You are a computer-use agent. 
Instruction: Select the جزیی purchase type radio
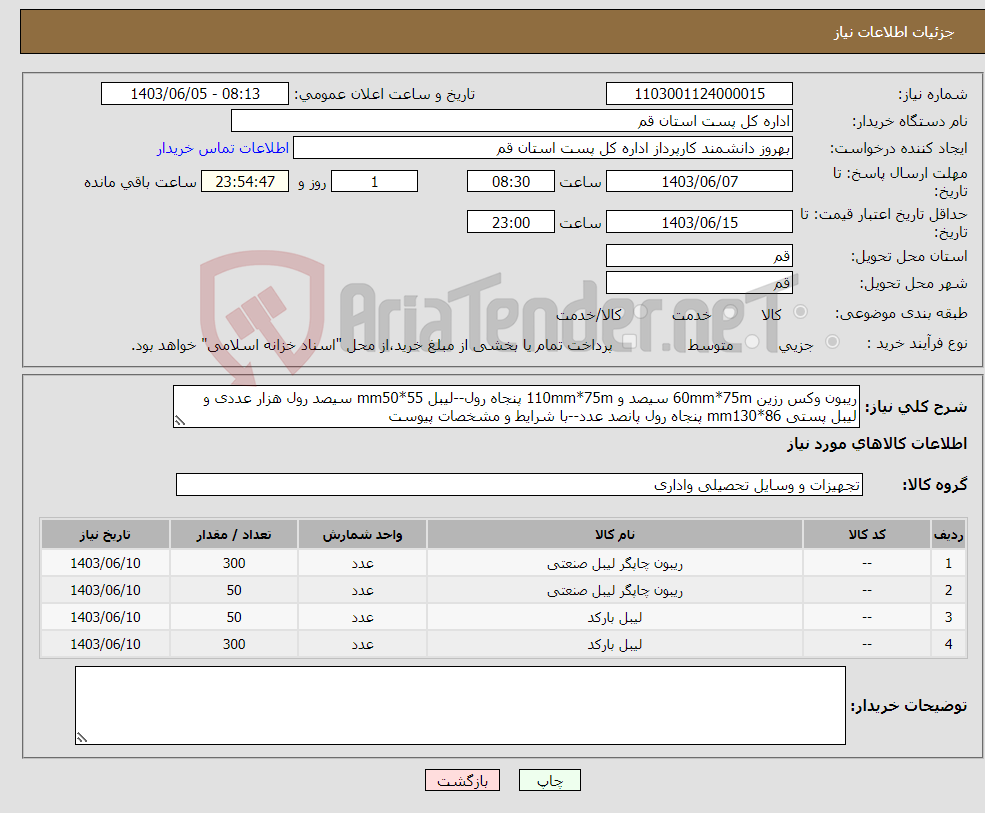(832, 342)
